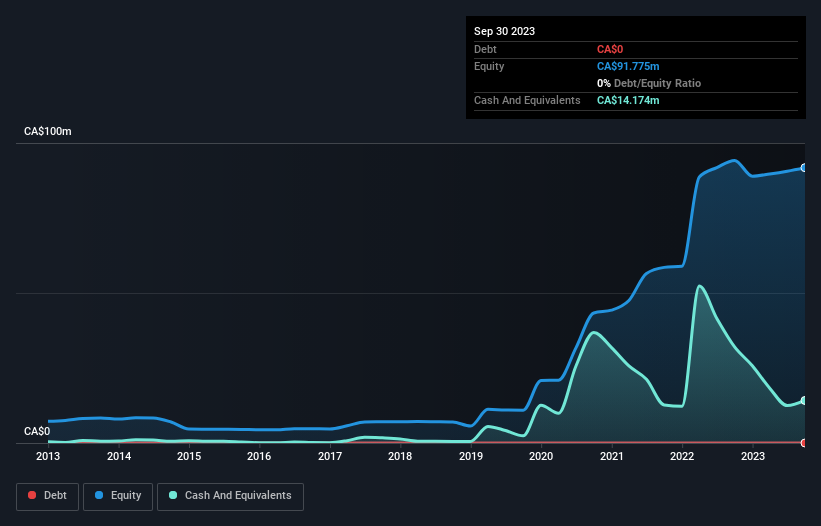821x526 pixels.
Task: Click Cash And Equivalents label in tooltip
Action: 527,100
